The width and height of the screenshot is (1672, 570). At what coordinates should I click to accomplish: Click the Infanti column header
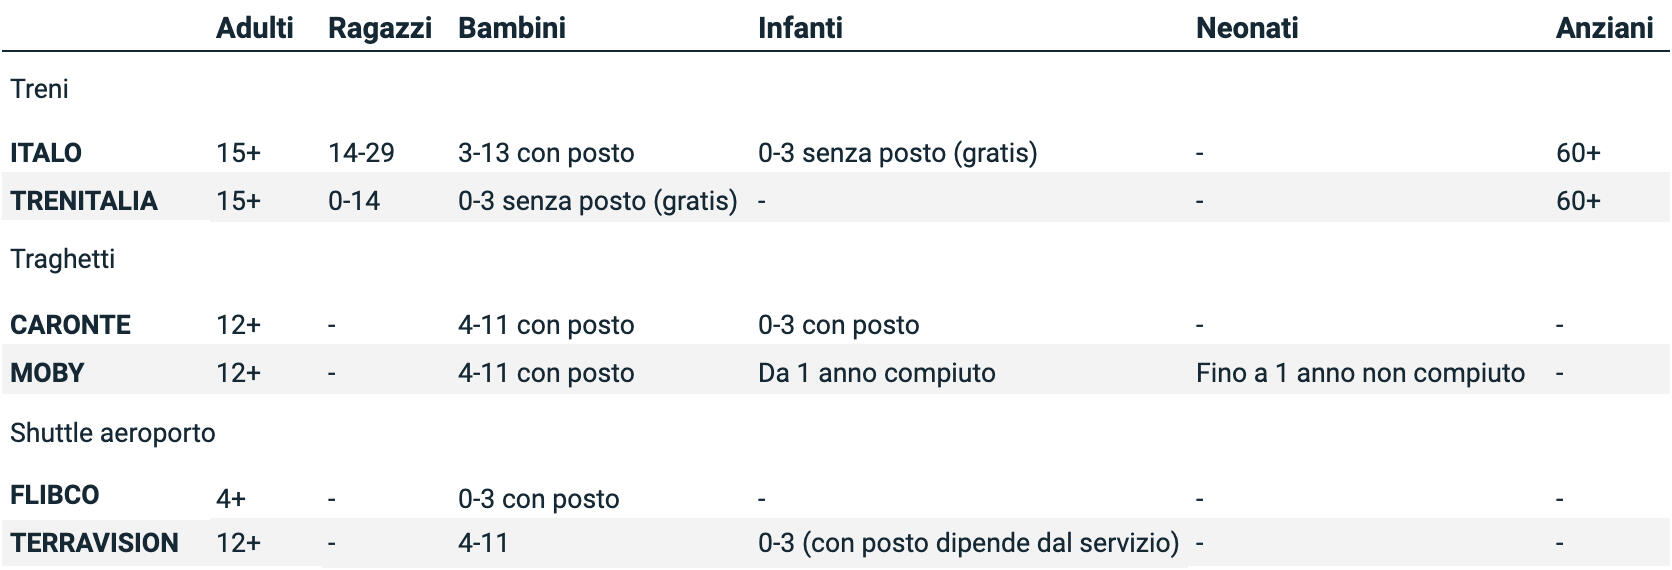800,28
